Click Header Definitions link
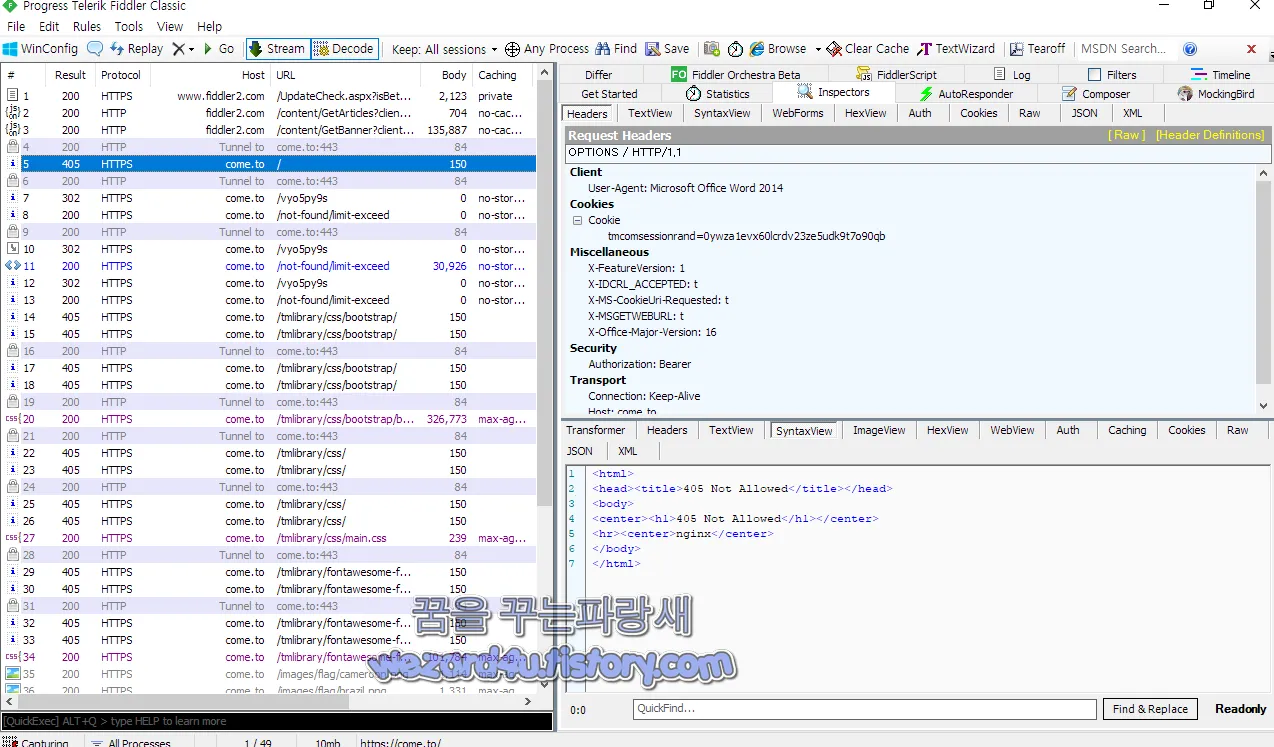 tap(1210, 135)
